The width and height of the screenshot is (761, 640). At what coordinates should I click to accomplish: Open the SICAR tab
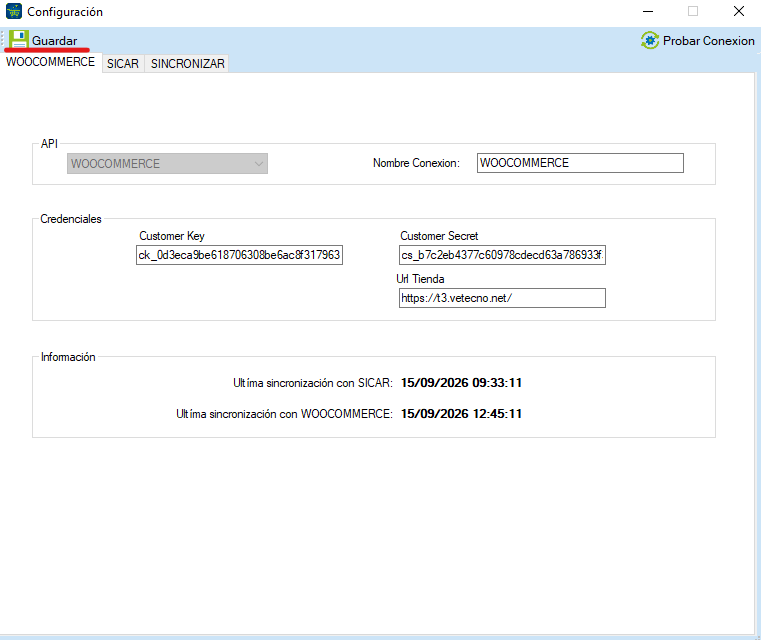point(123,64)
